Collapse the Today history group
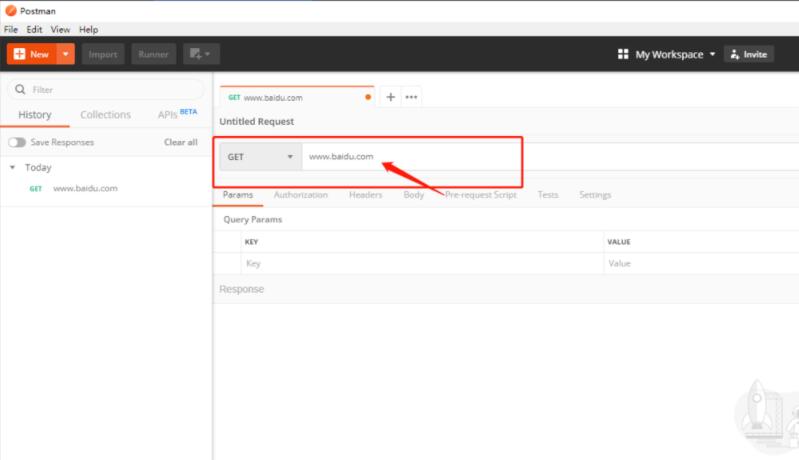 [x=13, y=167]
